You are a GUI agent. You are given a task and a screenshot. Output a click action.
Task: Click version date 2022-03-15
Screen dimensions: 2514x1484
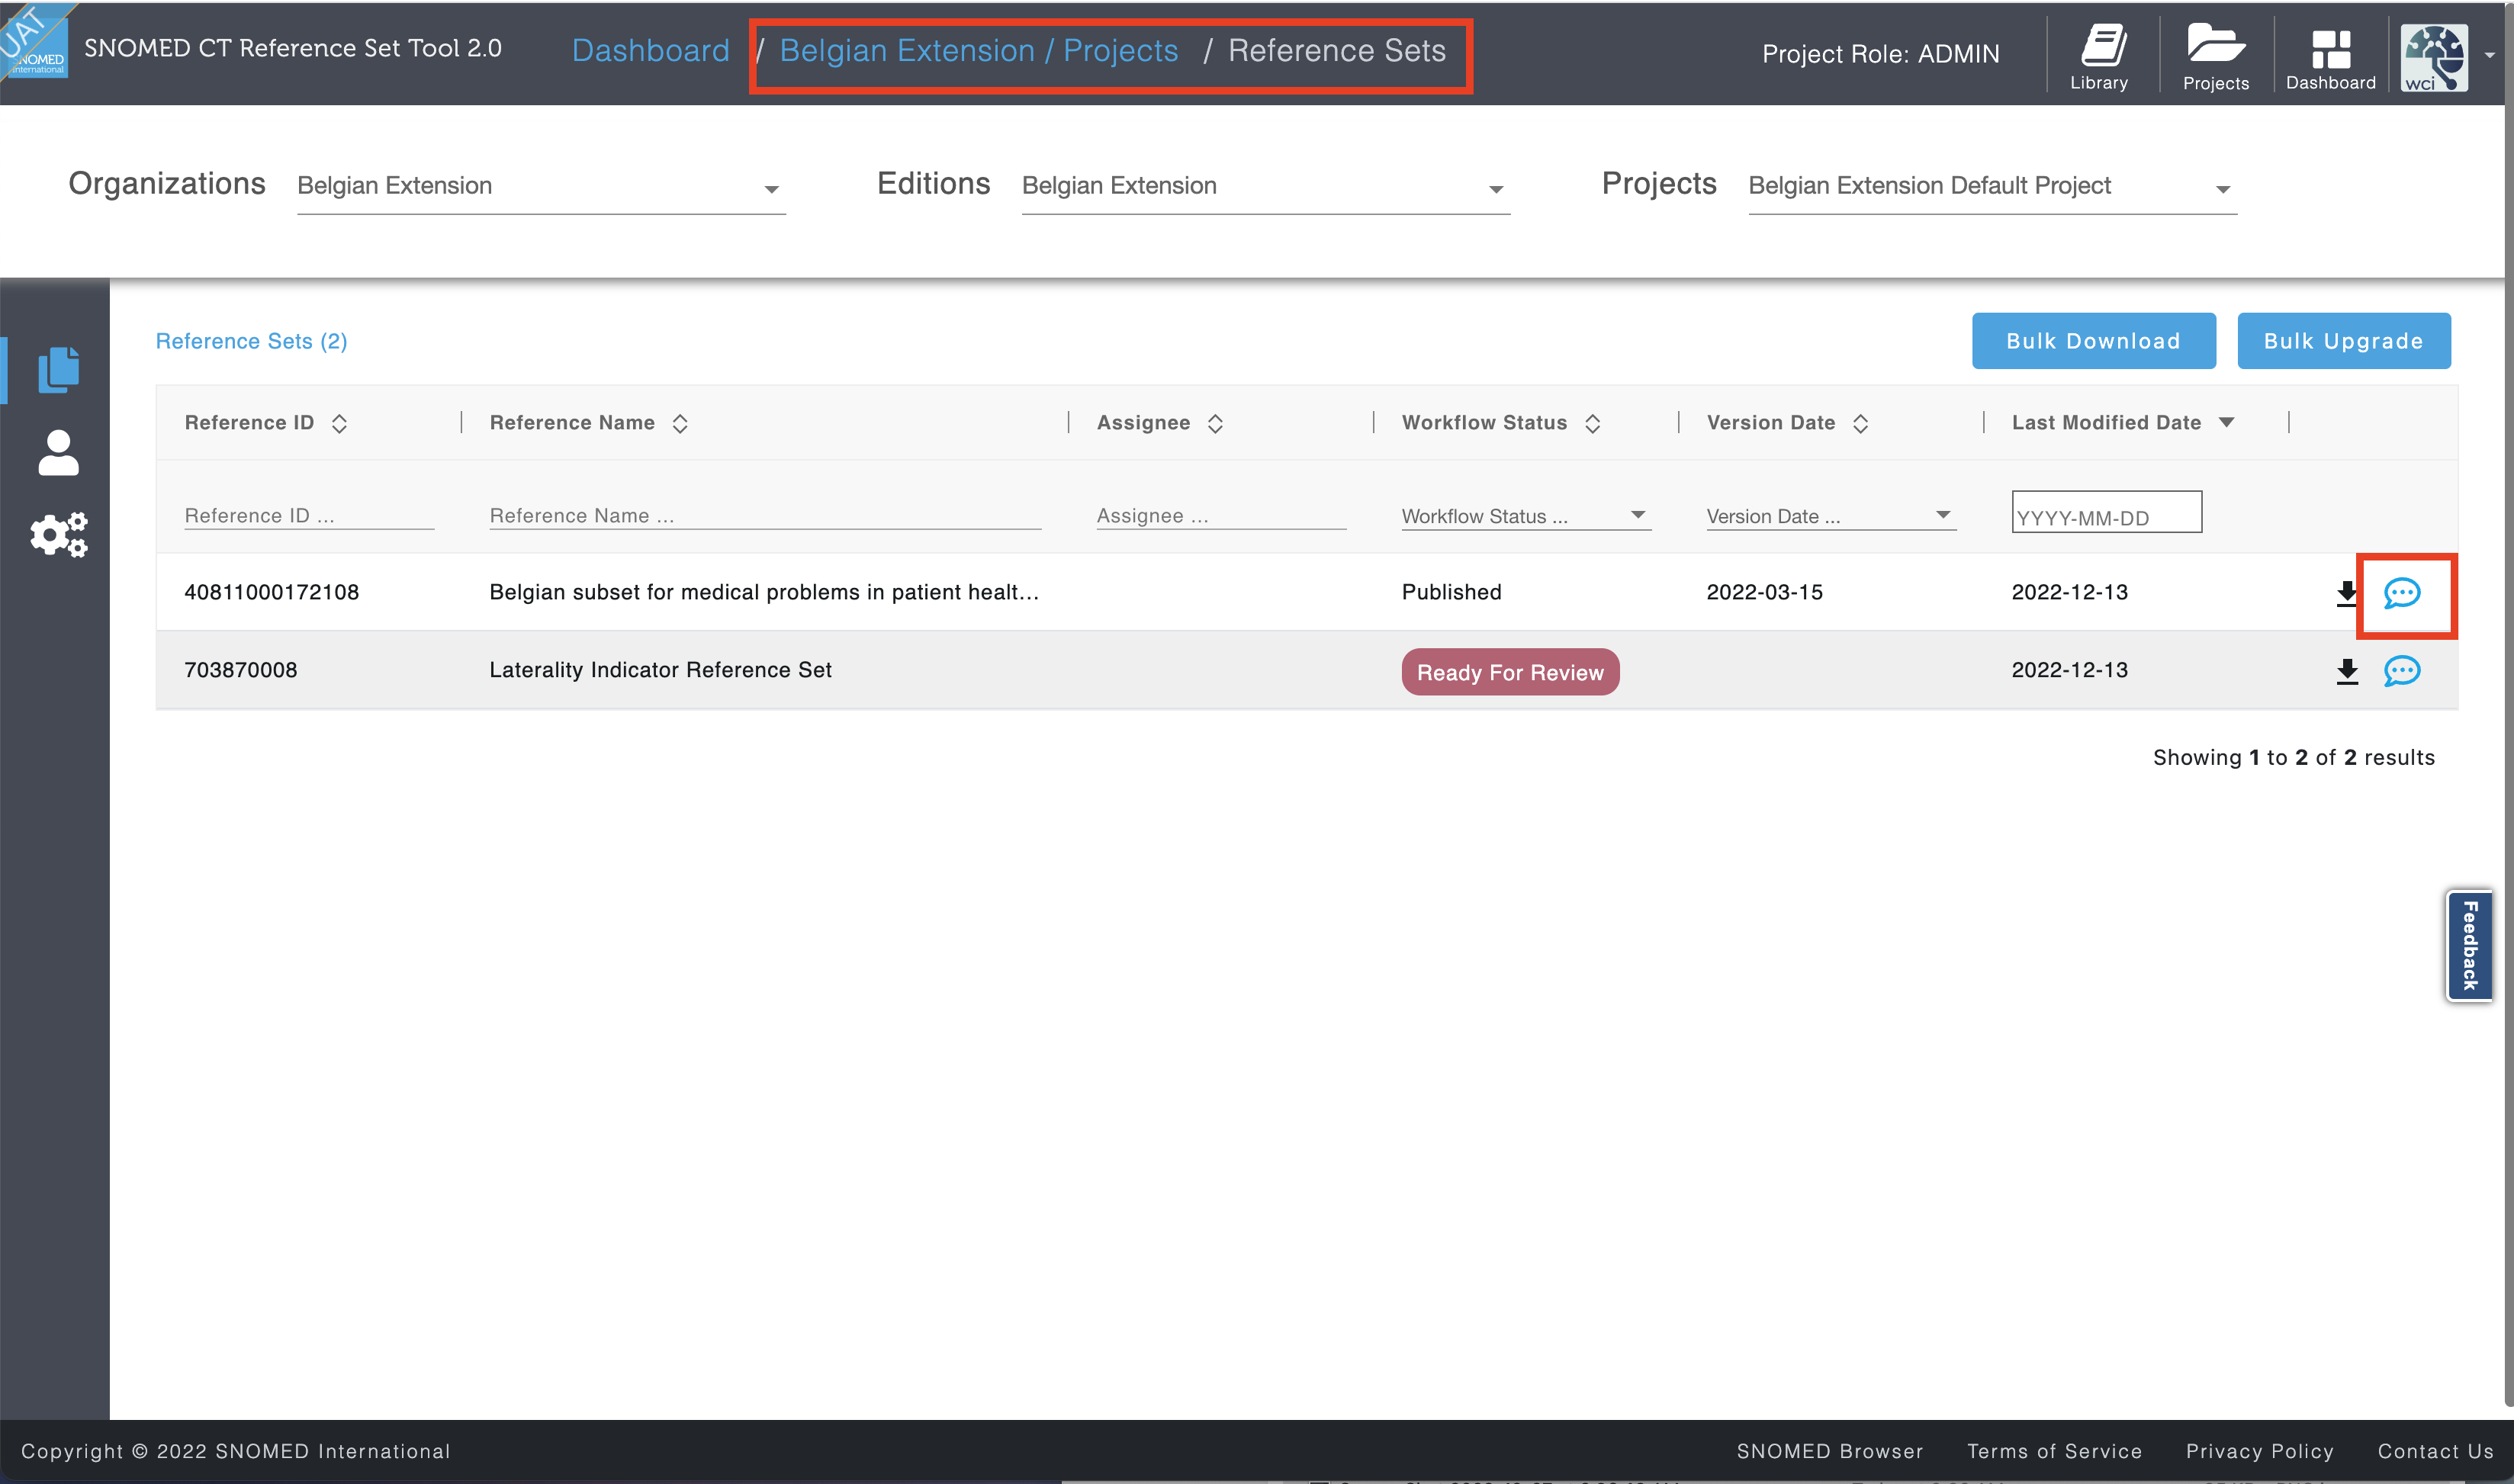1764,592
